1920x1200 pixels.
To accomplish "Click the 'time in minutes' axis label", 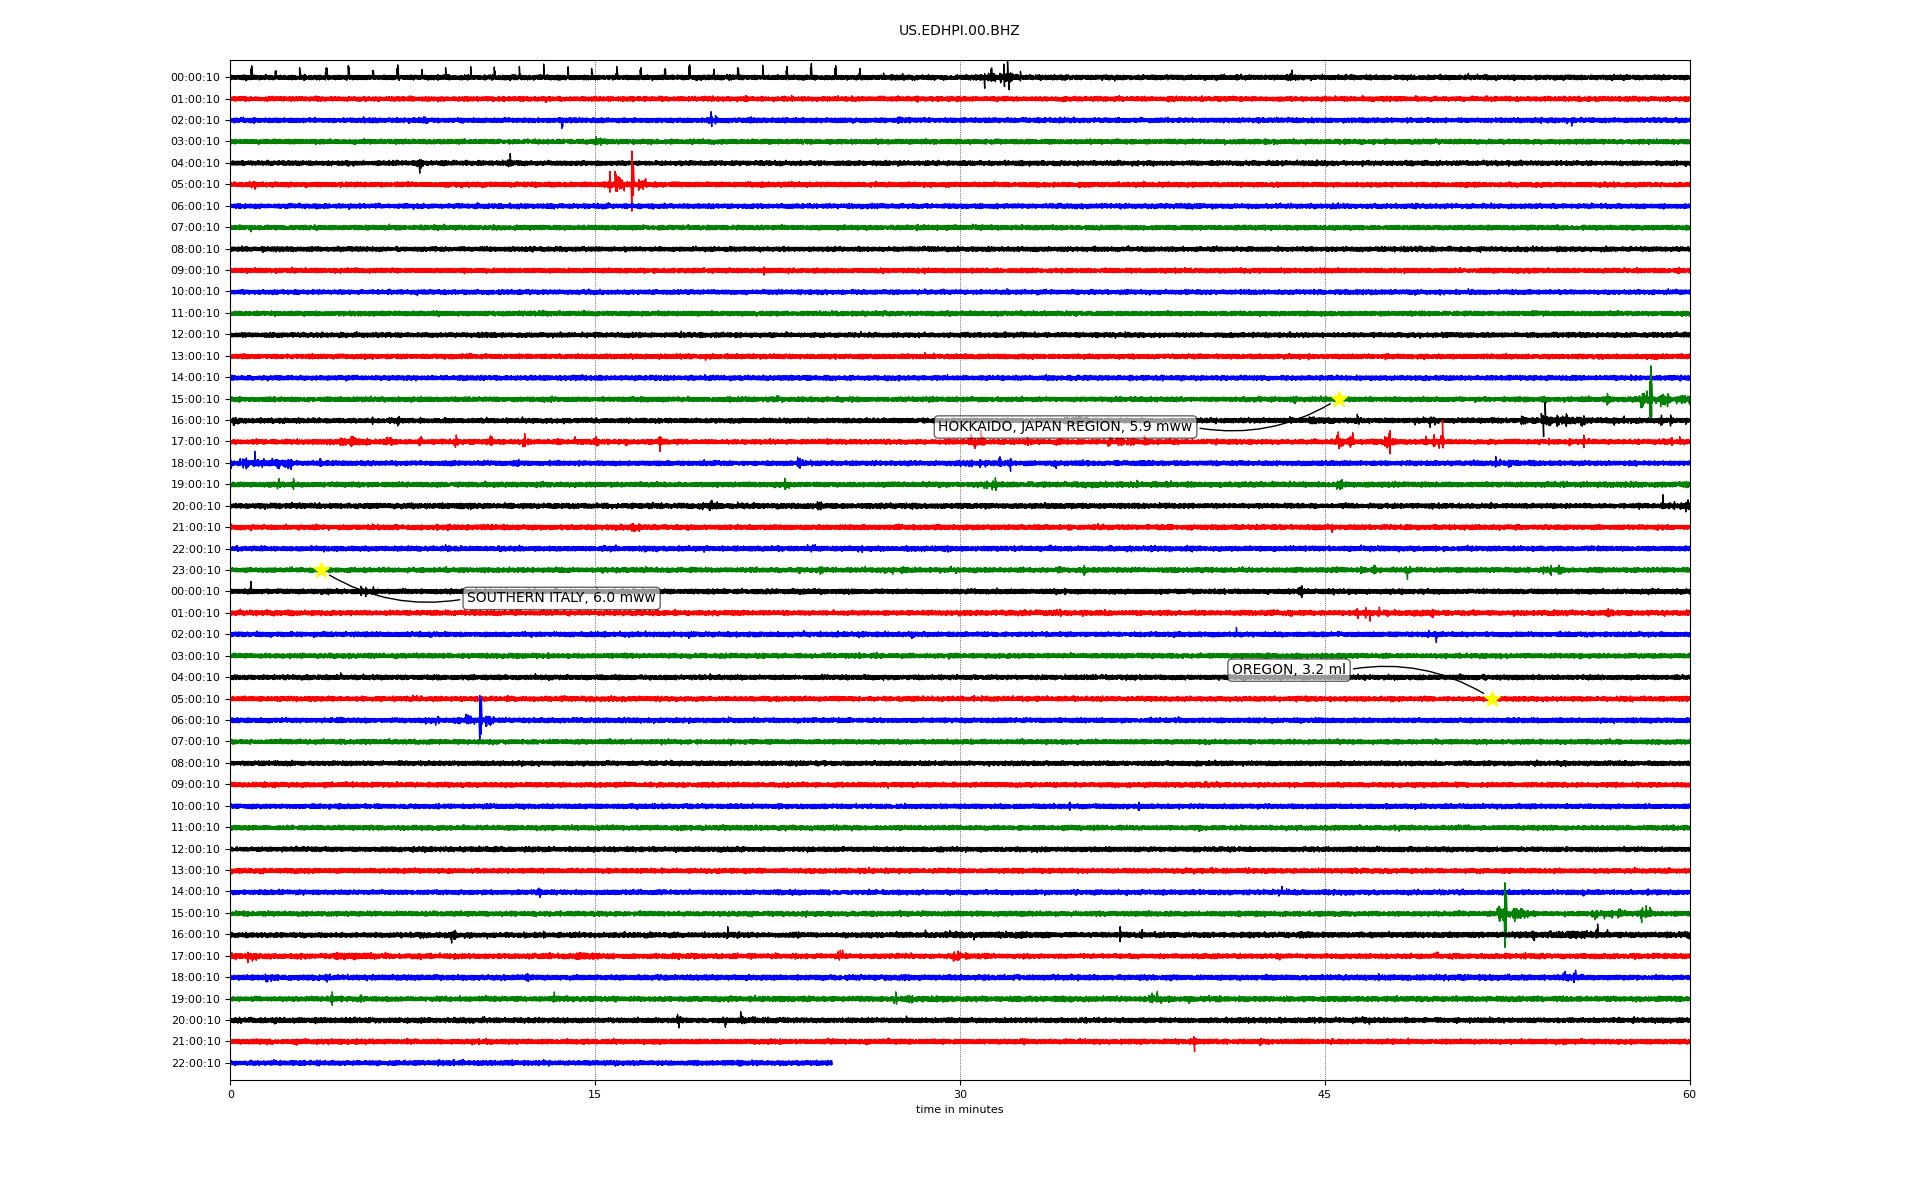I will (959, 1110).
